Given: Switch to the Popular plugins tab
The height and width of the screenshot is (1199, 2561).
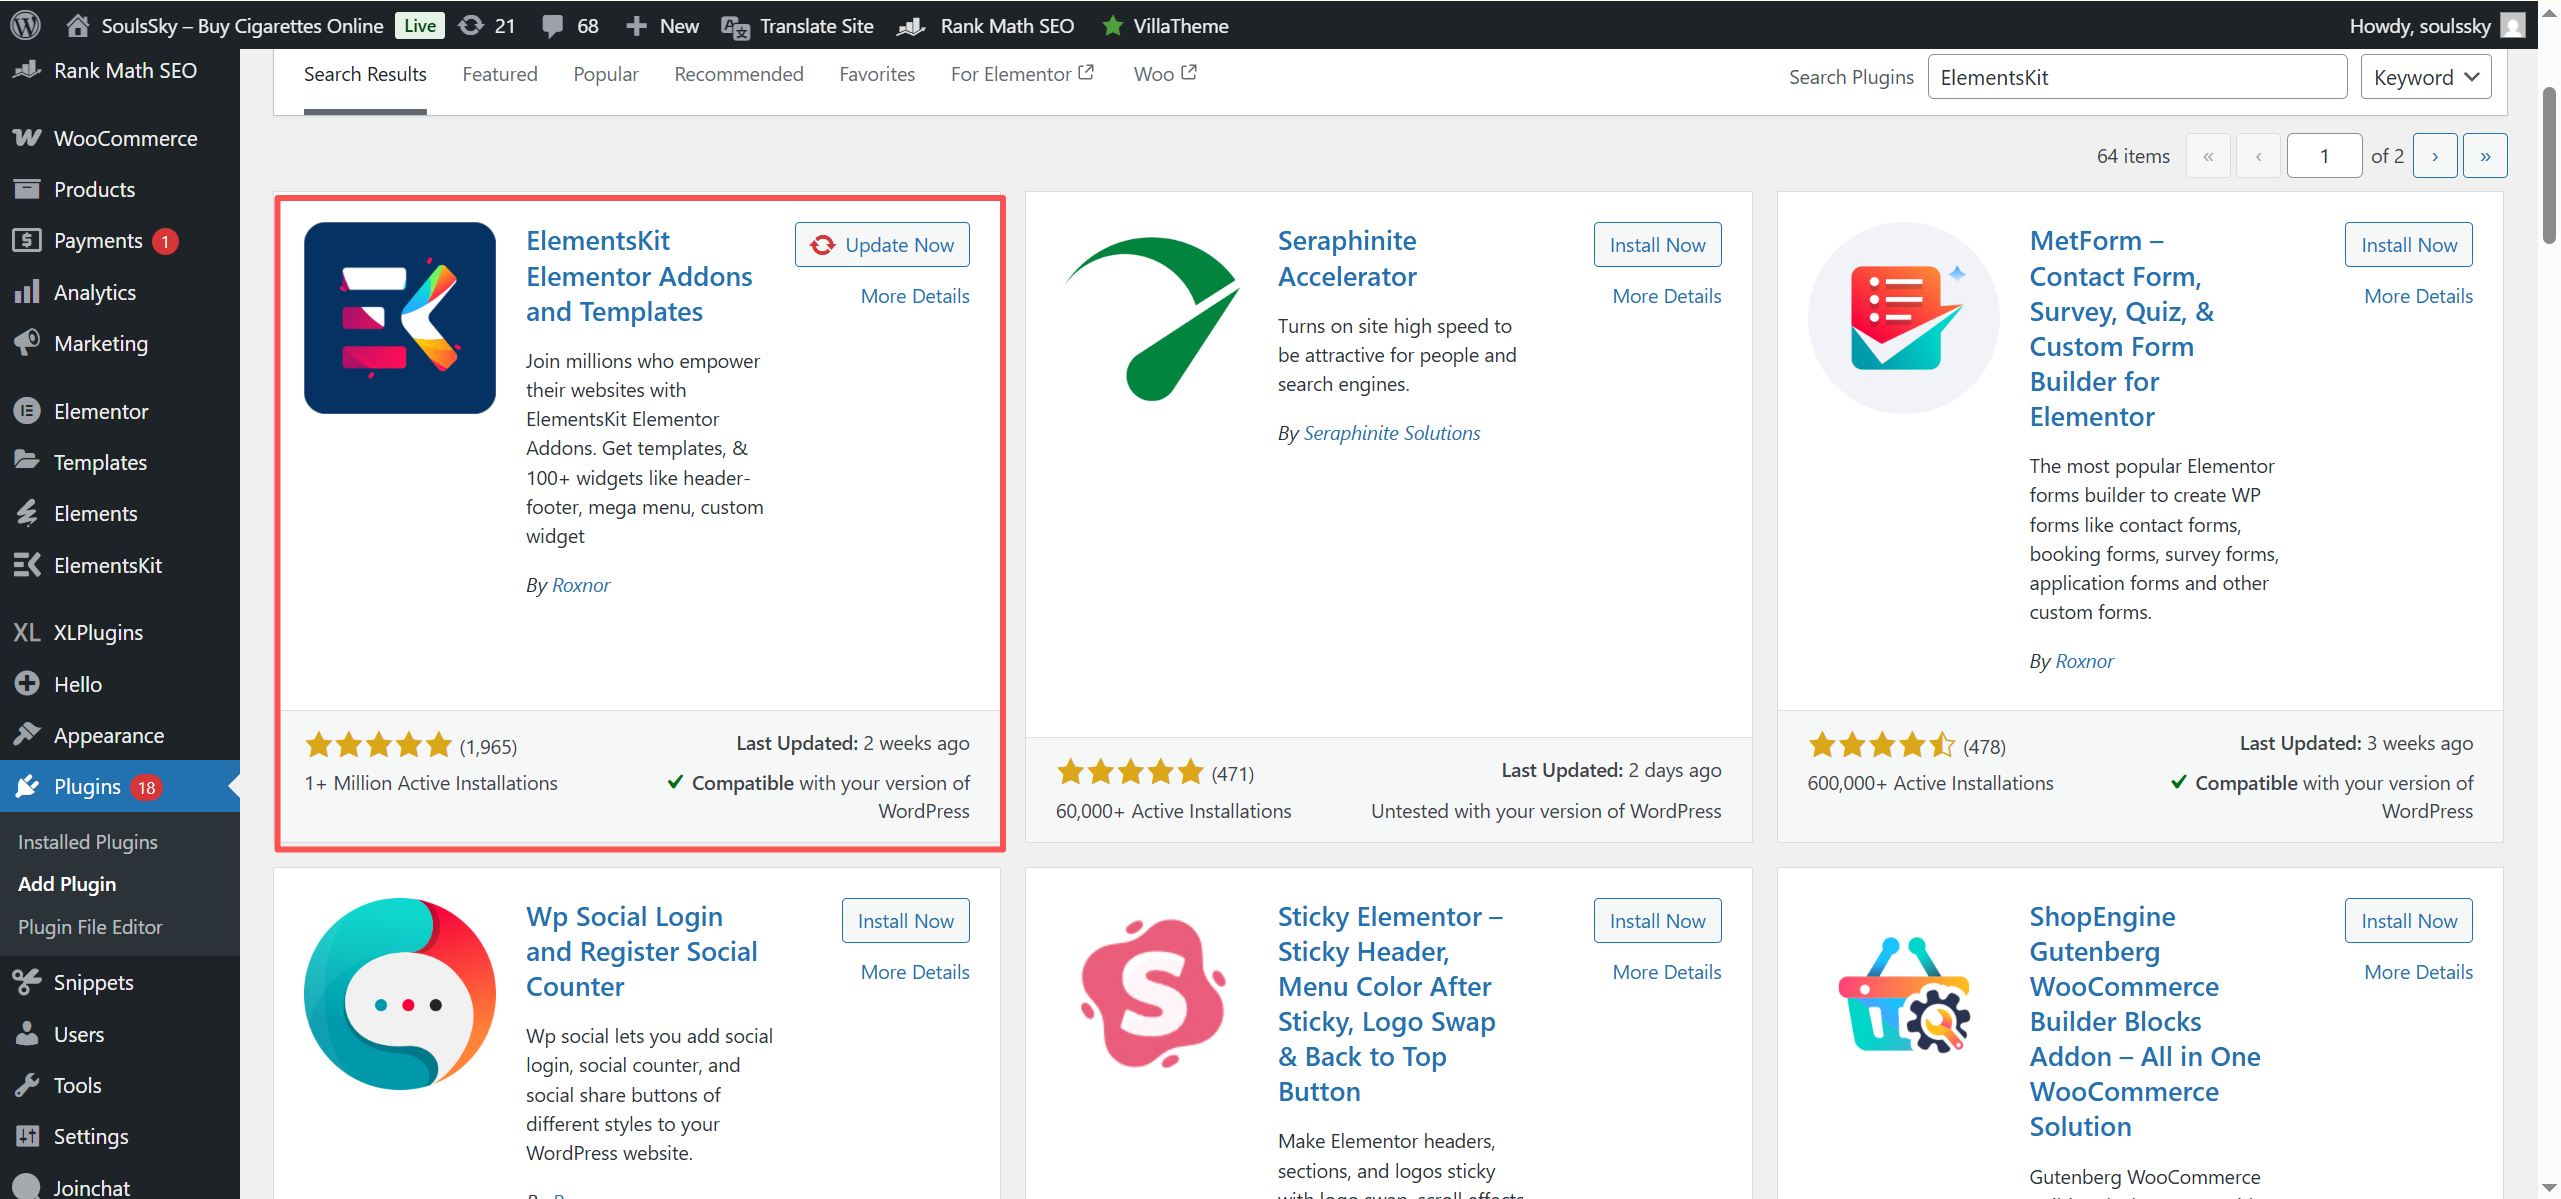Looking at the screenshot, I should 605,74.
